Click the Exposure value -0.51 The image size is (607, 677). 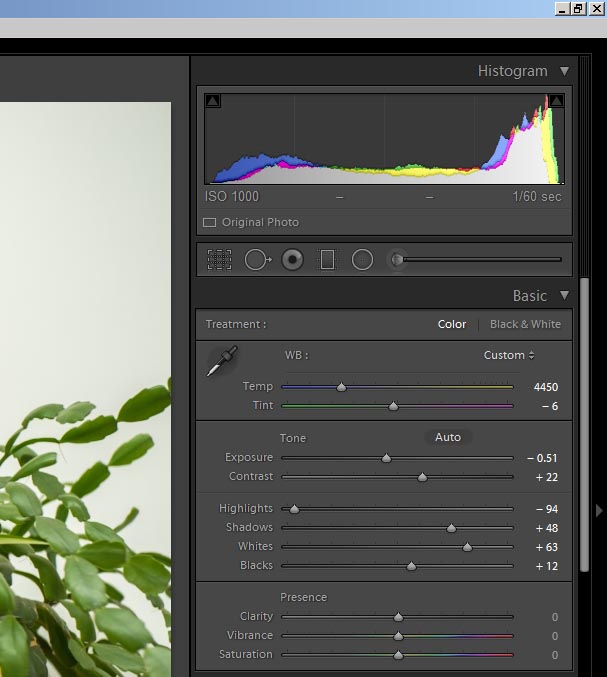click(x=542, y=458)
